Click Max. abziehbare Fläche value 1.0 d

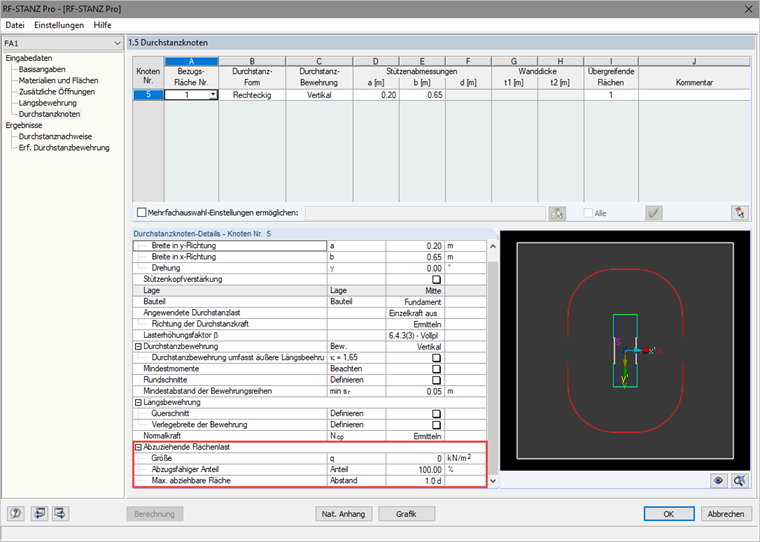415,480
